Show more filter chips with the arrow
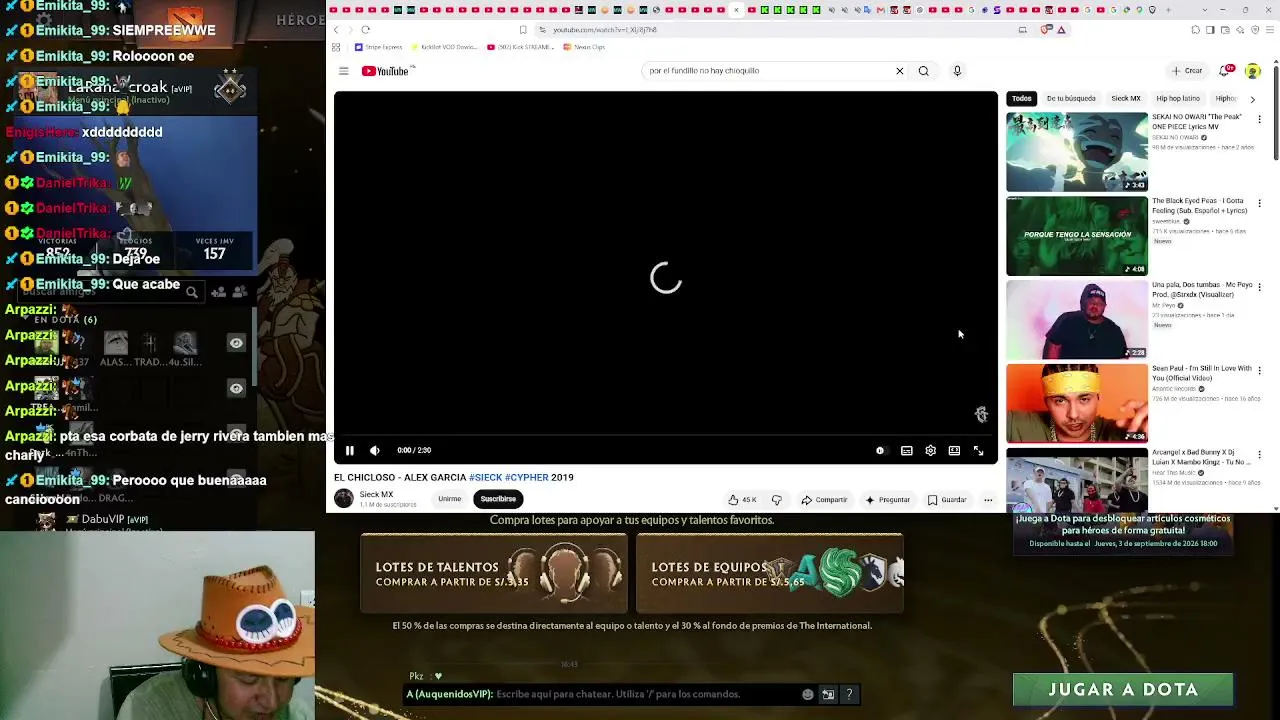Viewport: 1280px width, 720px height. tap(1252, 99)
